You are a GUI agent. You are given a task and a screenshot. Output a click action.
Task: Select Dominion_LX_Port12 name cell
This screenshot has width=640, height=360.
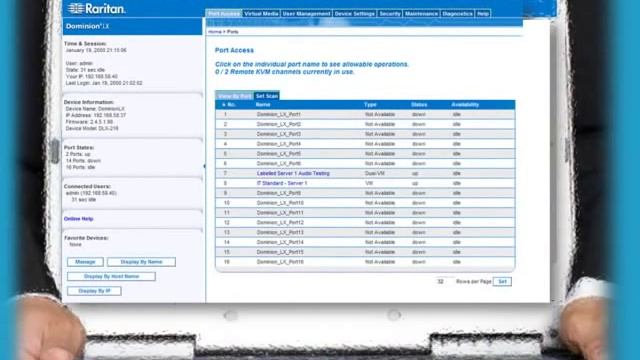click(x=280, y=222)
